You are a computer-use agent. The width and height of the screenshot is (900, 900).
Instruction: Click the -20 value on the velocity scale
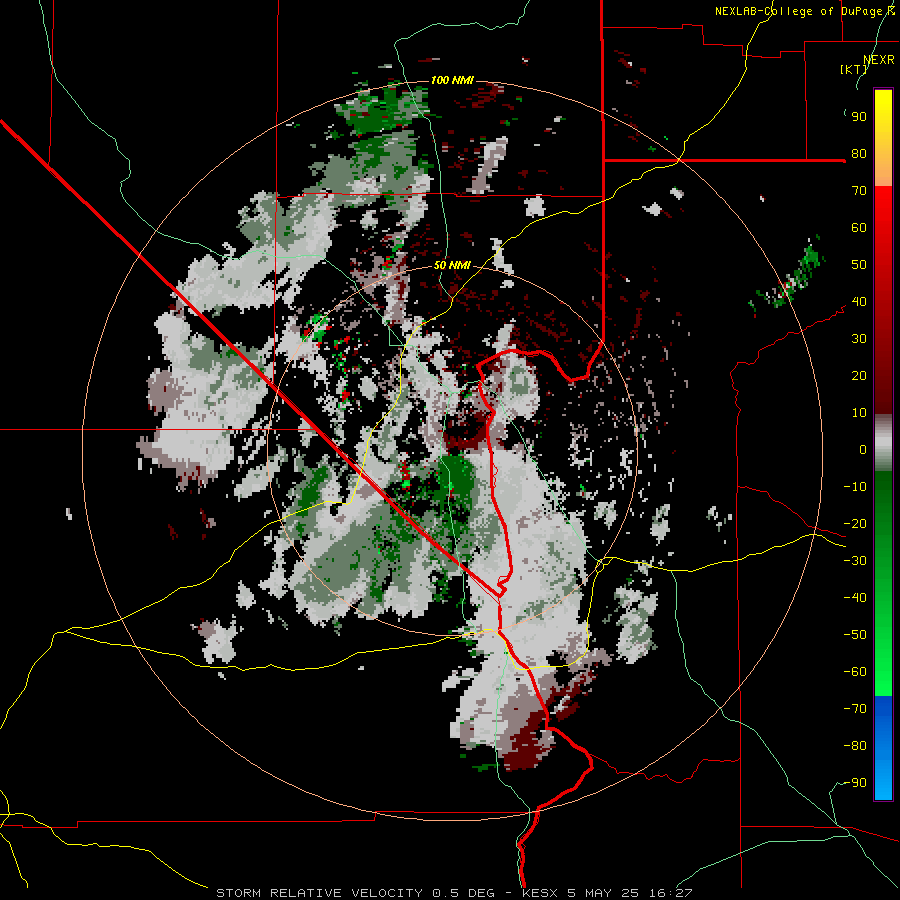855,524
